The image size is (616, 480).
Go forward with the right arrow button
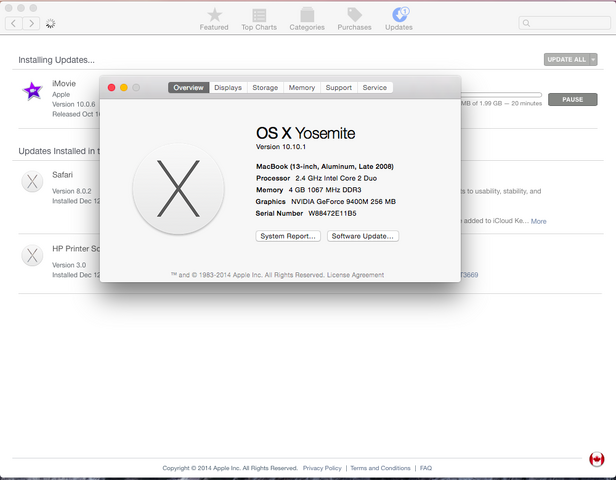pyautogui.click(x=31, y=24)
